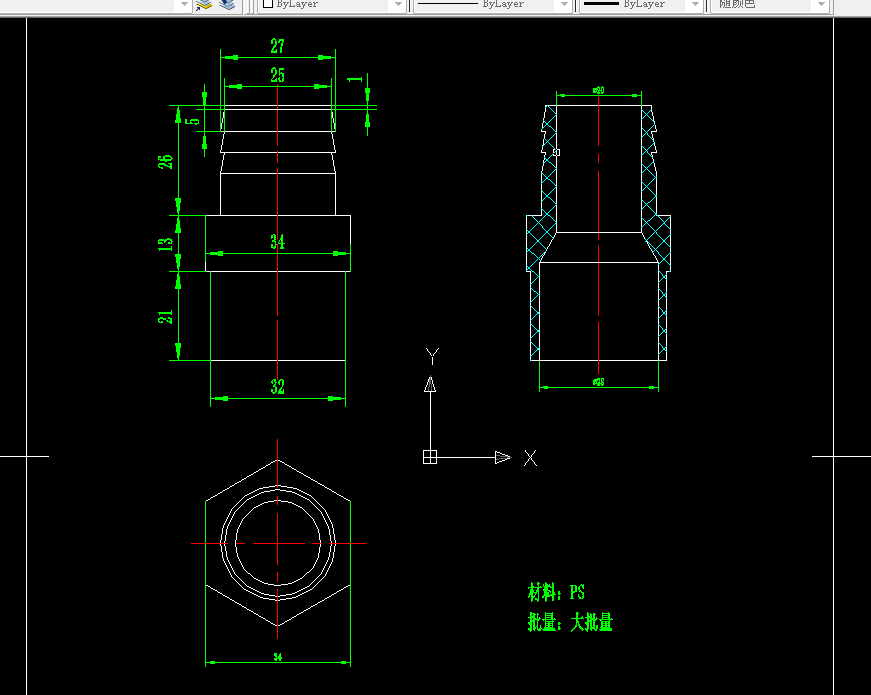871x695 pixels.
Task: Select the dimension text 27
Action: [x=277, y=45]
